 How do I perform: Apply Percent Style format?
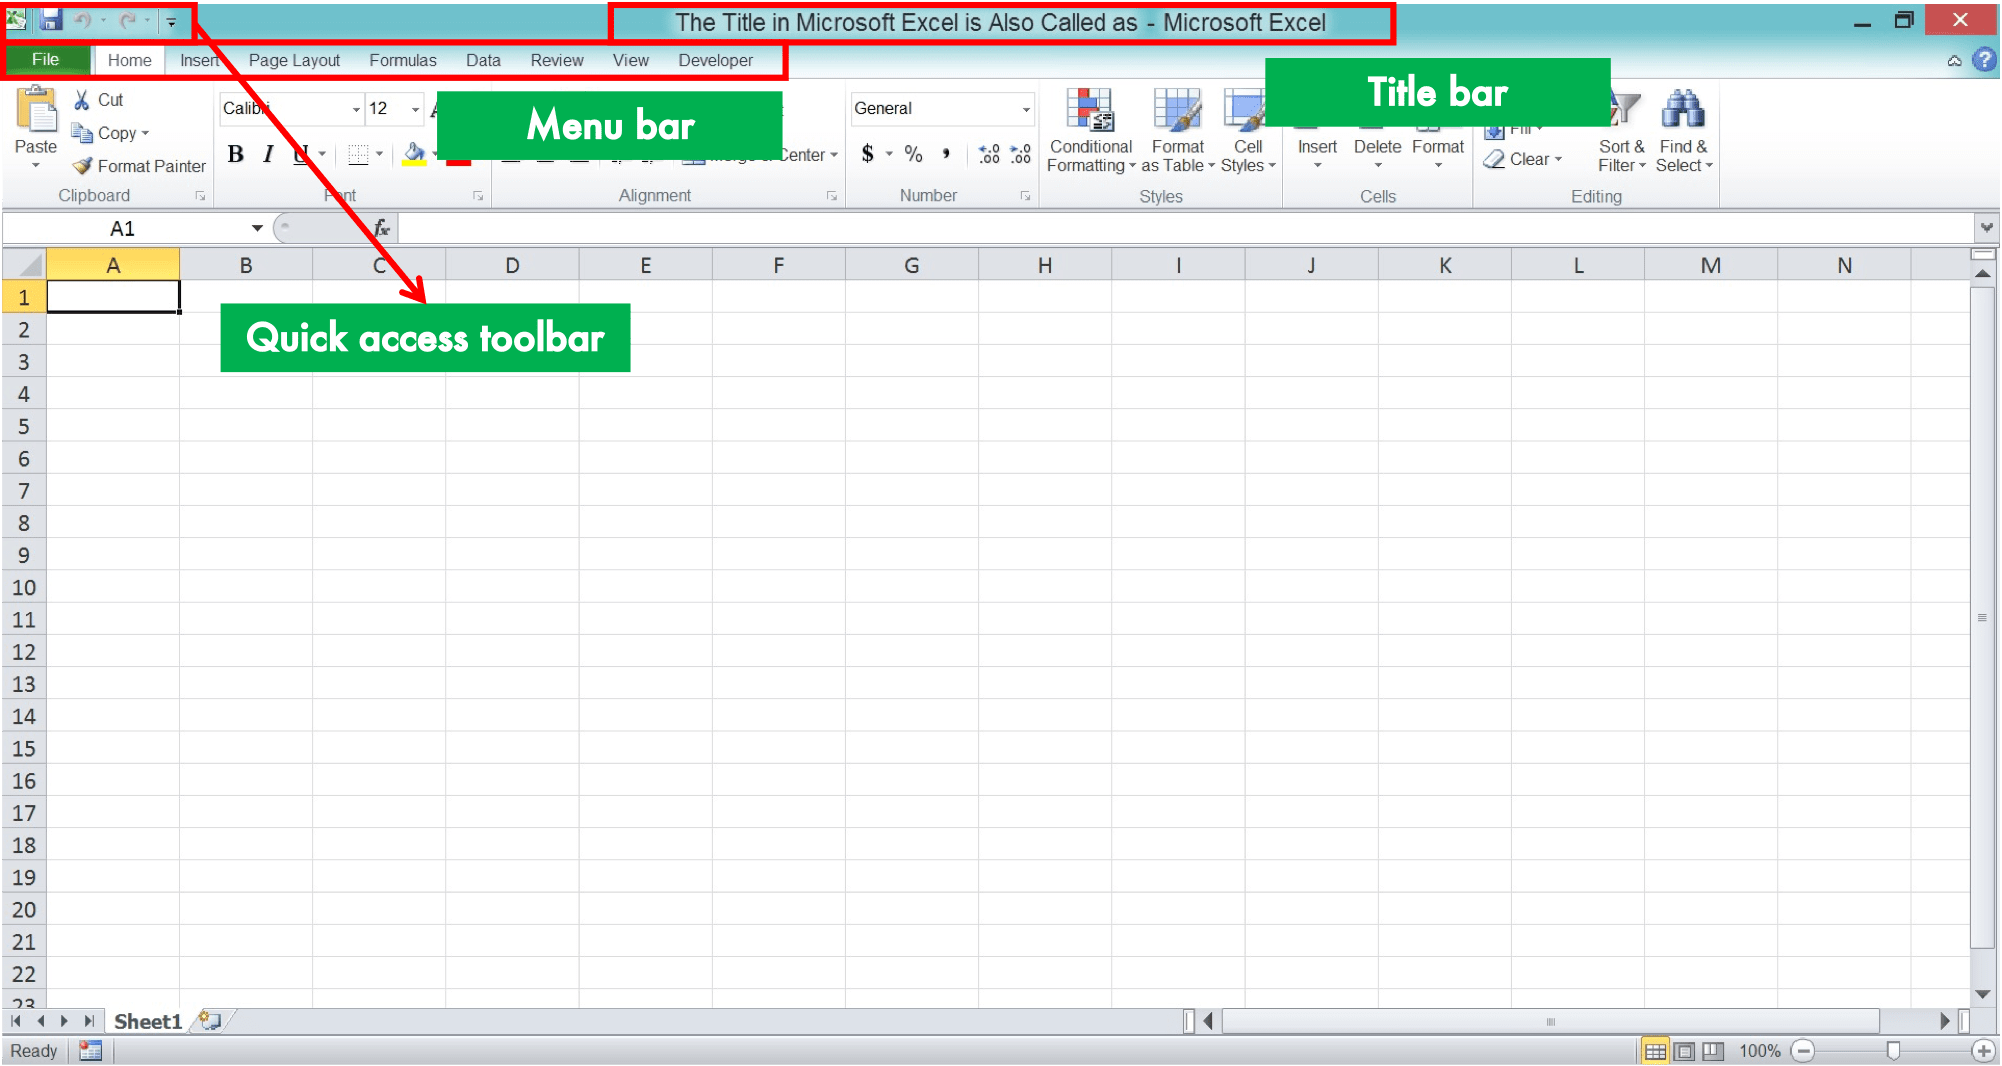click(x=913, y=154)
